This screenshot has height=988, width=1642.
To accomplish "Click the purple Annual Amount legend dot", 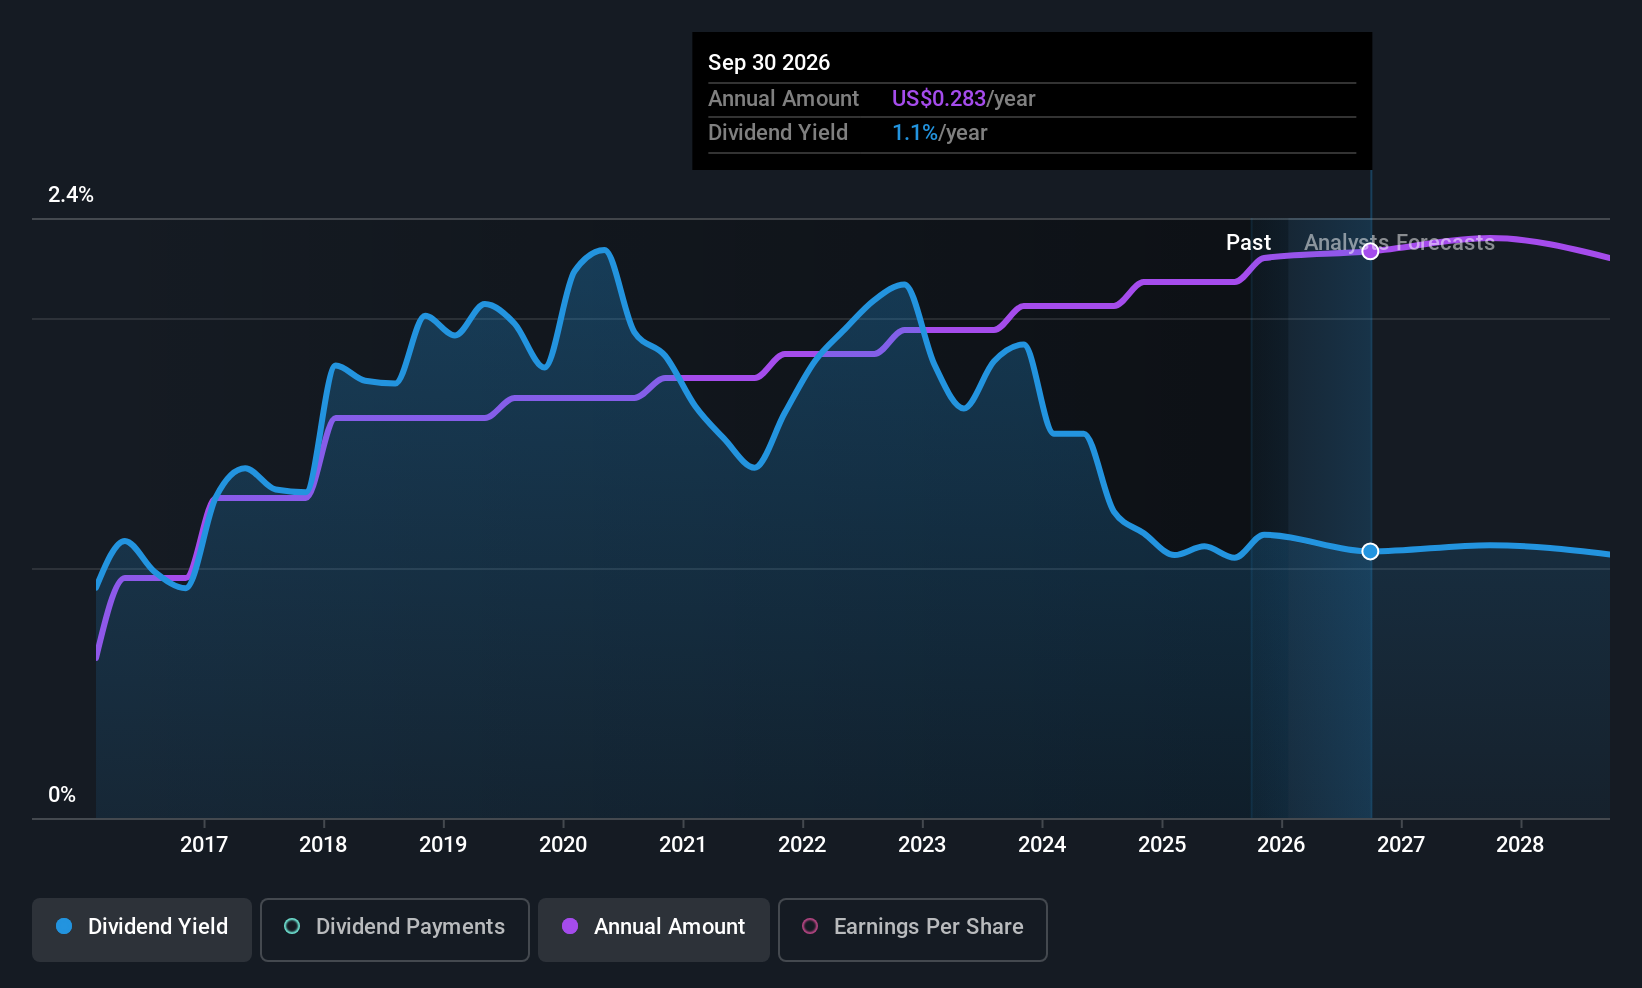I will point(570,926).
